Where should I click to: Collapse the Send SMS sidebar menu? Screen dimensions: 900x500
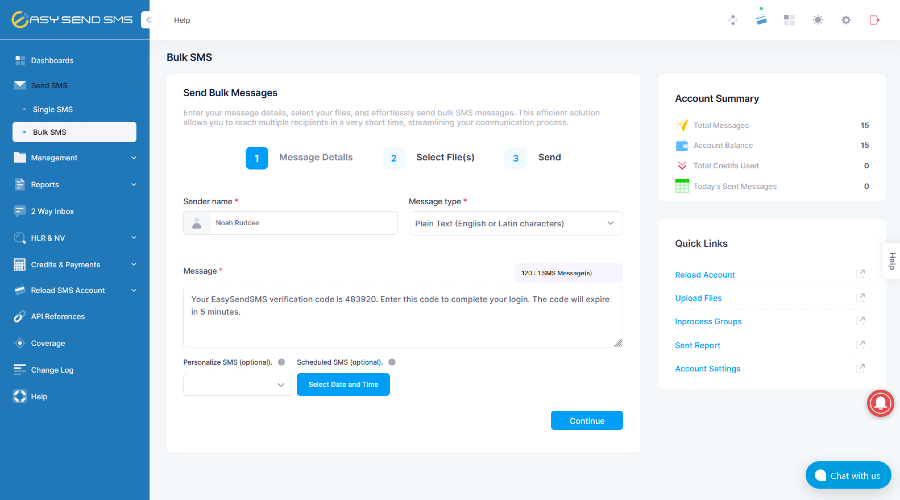pyautogui.click(x=75, y=85)
